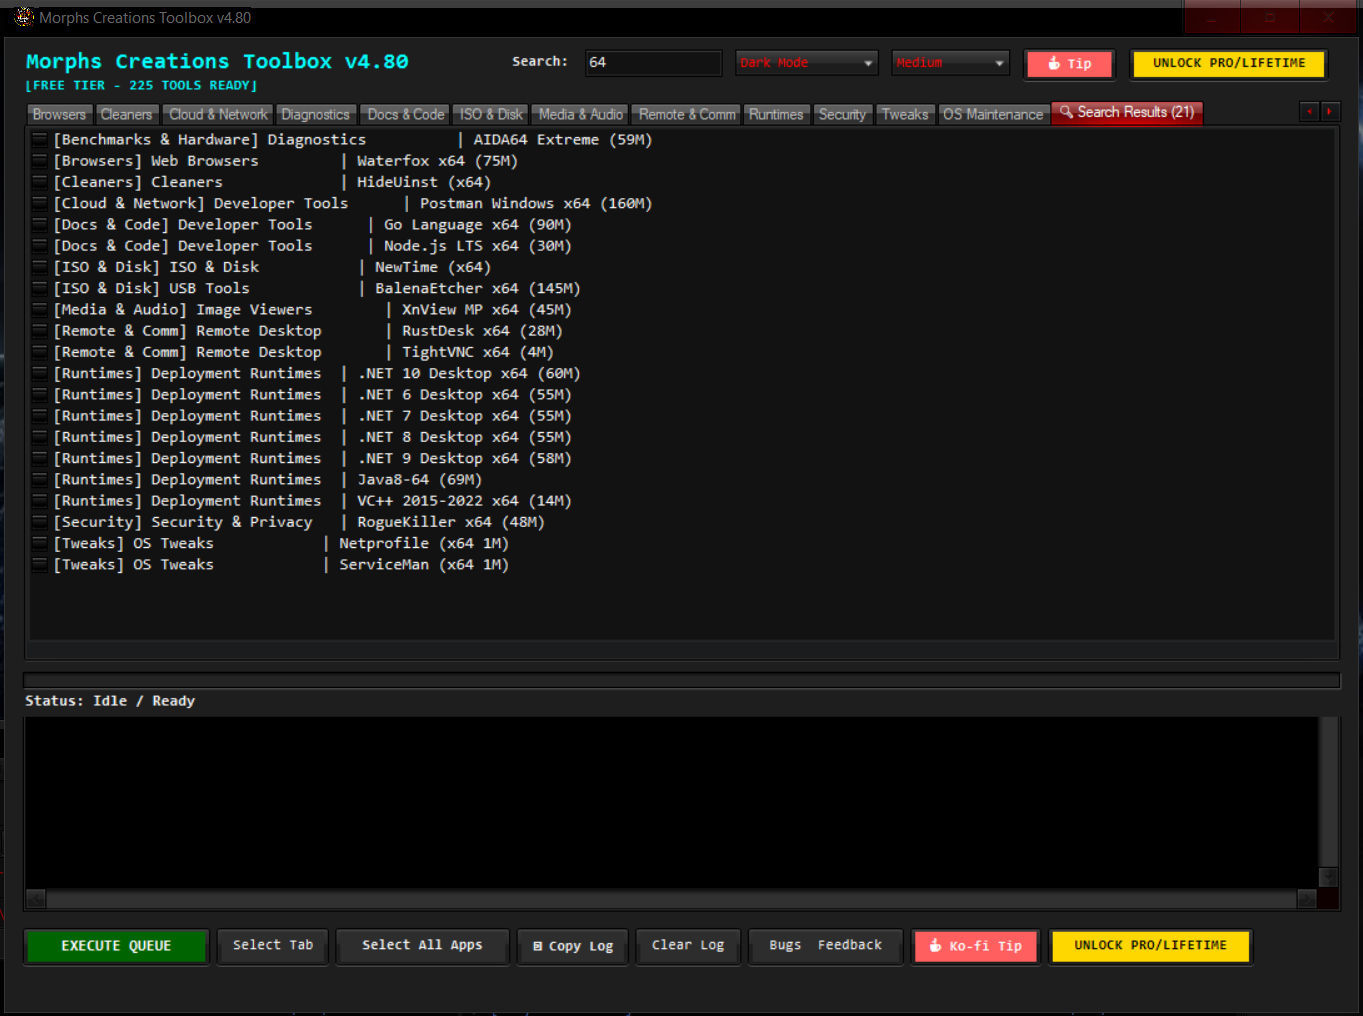Enable the XnView MP x64 checkbox
Screen dimensions: 1363x1016
pyautogui.click(x=40, y=310)
